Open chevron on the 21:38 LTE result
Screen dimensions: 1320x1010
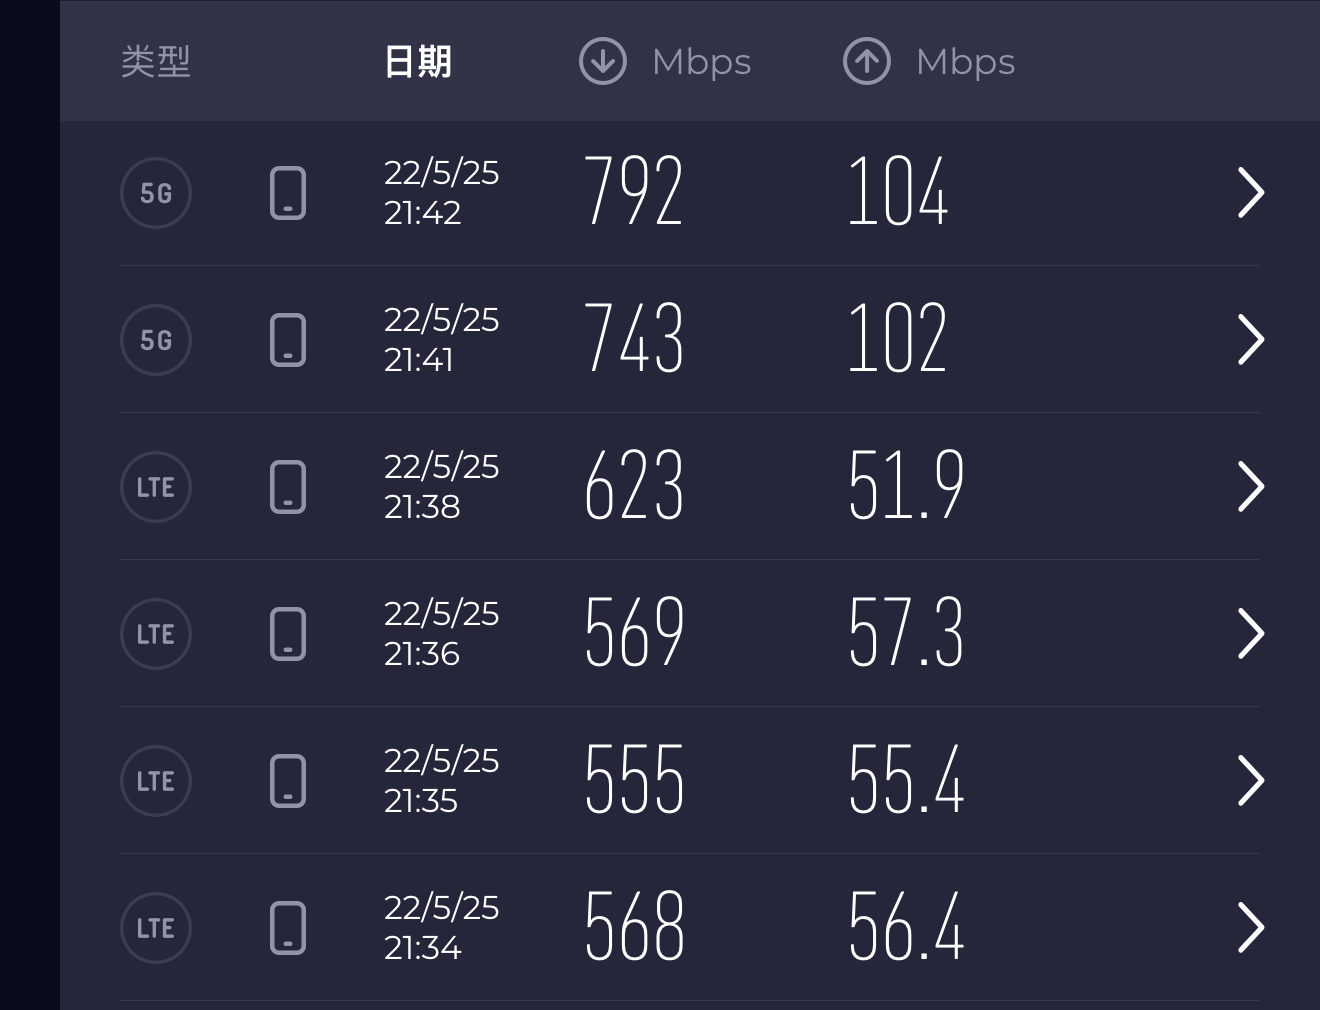pos(1251,487)
